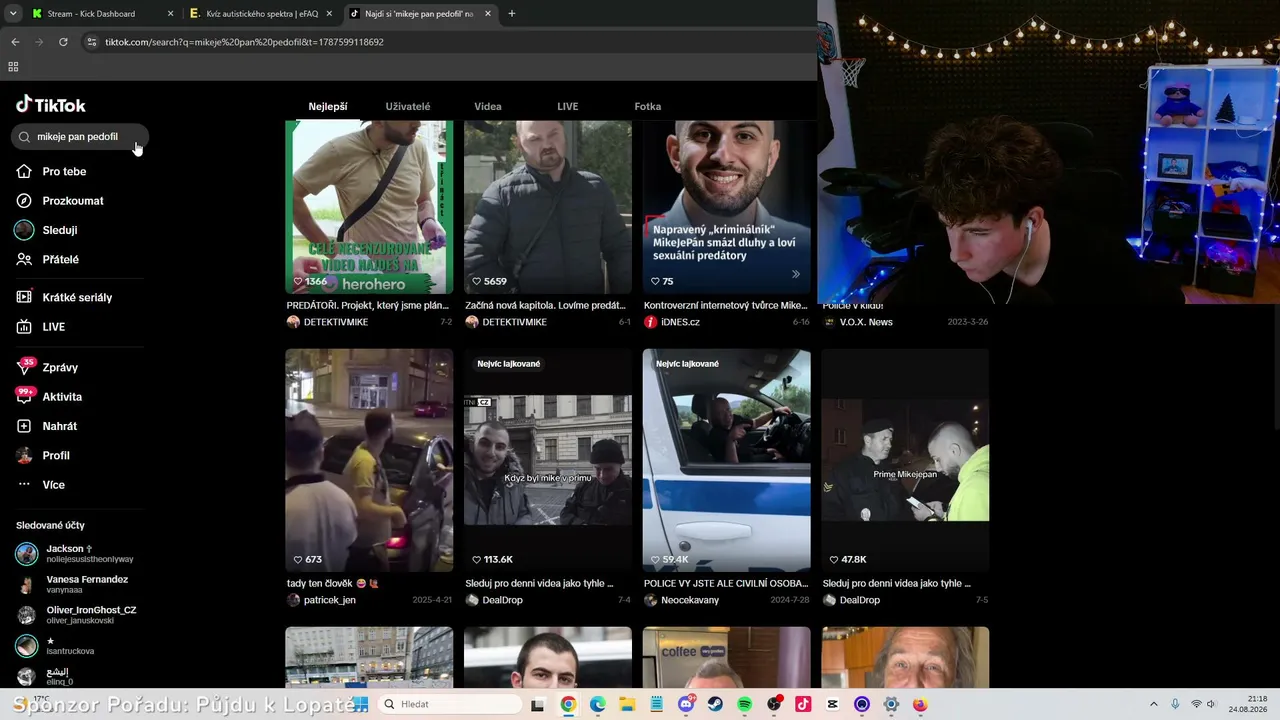The image size is (1280, 720).
Task: Close the eFAQ quiz browser tab
Action: (x=329, y=14)
